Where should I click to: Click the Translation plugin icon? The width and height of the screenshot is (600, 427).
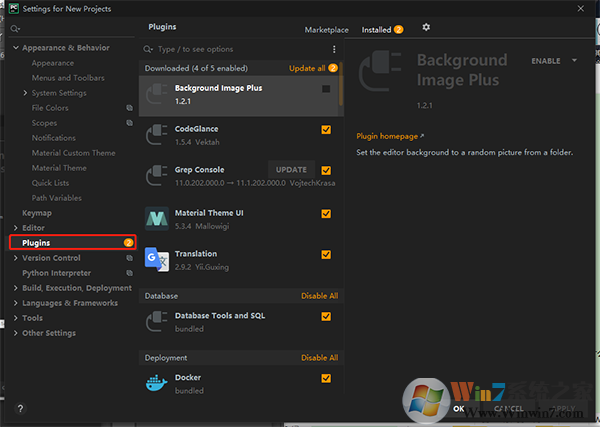pyautogui.click(x=156, y=260)
